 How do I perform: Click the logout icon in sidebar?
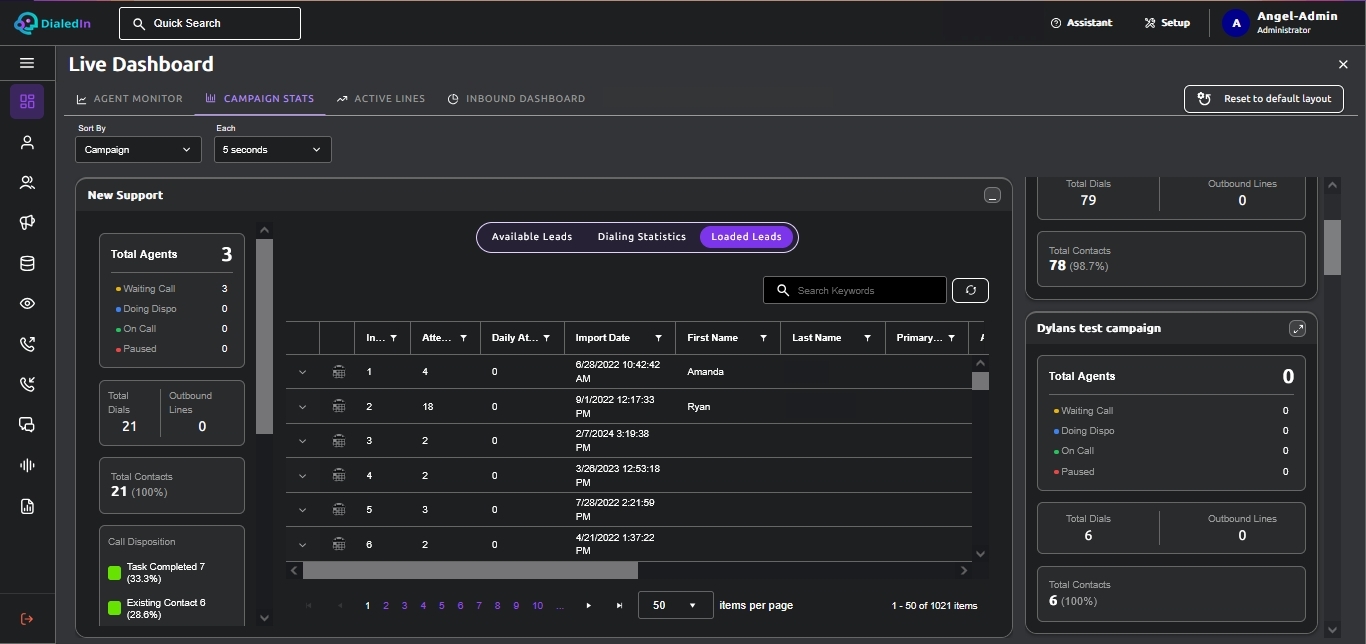(27, 619)
